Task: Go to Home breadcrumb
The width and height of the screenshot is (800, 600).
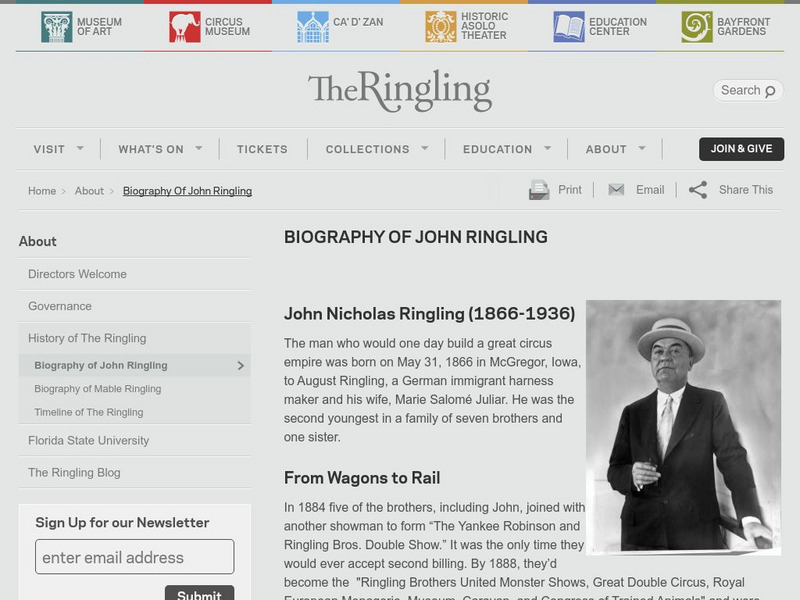Action: point(42,191)
